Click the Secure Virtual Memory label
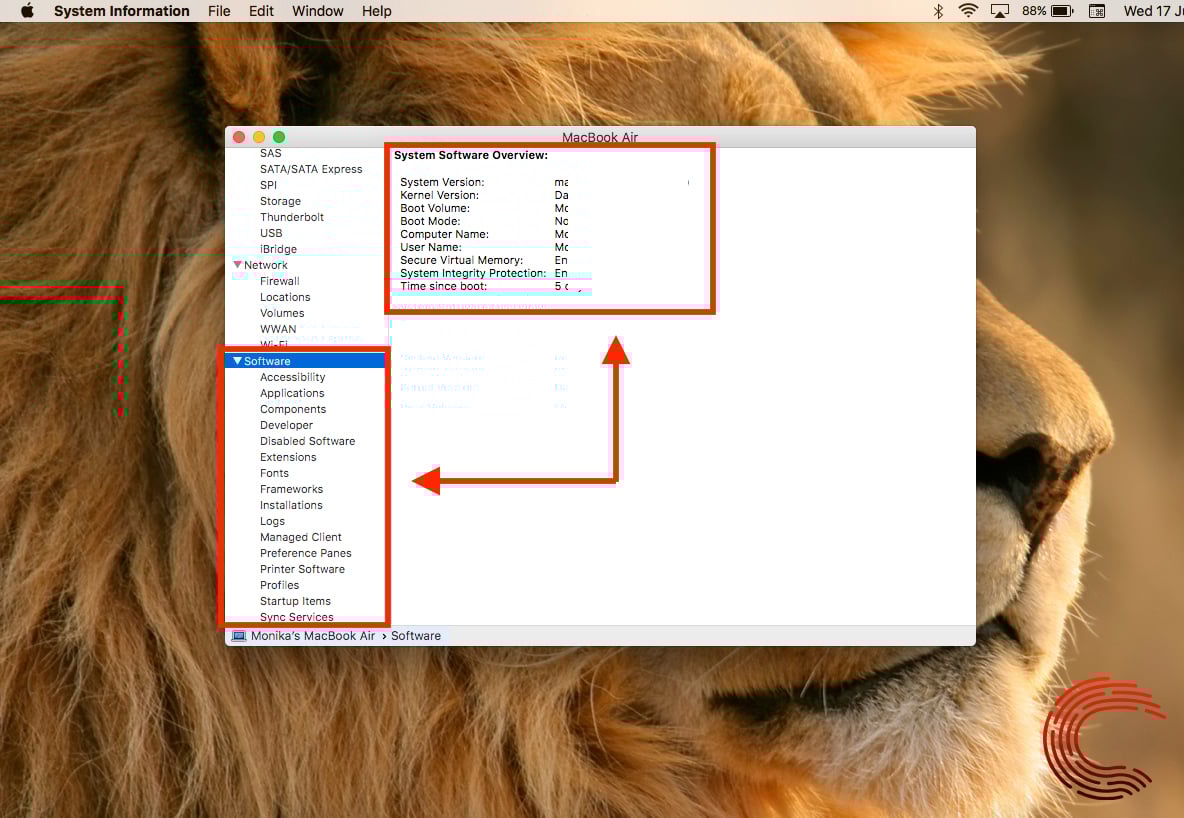Image resolution: width=1184 pixels, height=818 pixels. pos(461,261)
